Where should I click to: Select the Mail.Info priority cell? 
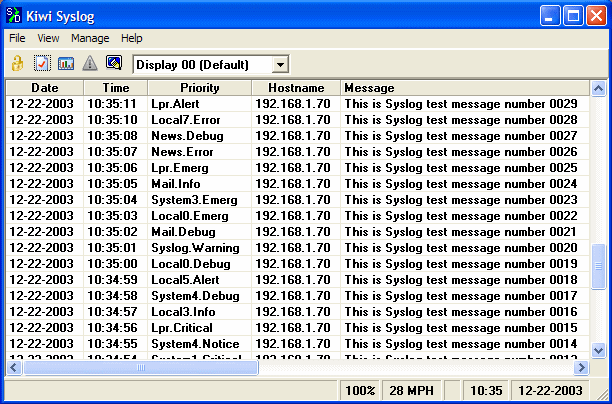[x=200, y=184]
